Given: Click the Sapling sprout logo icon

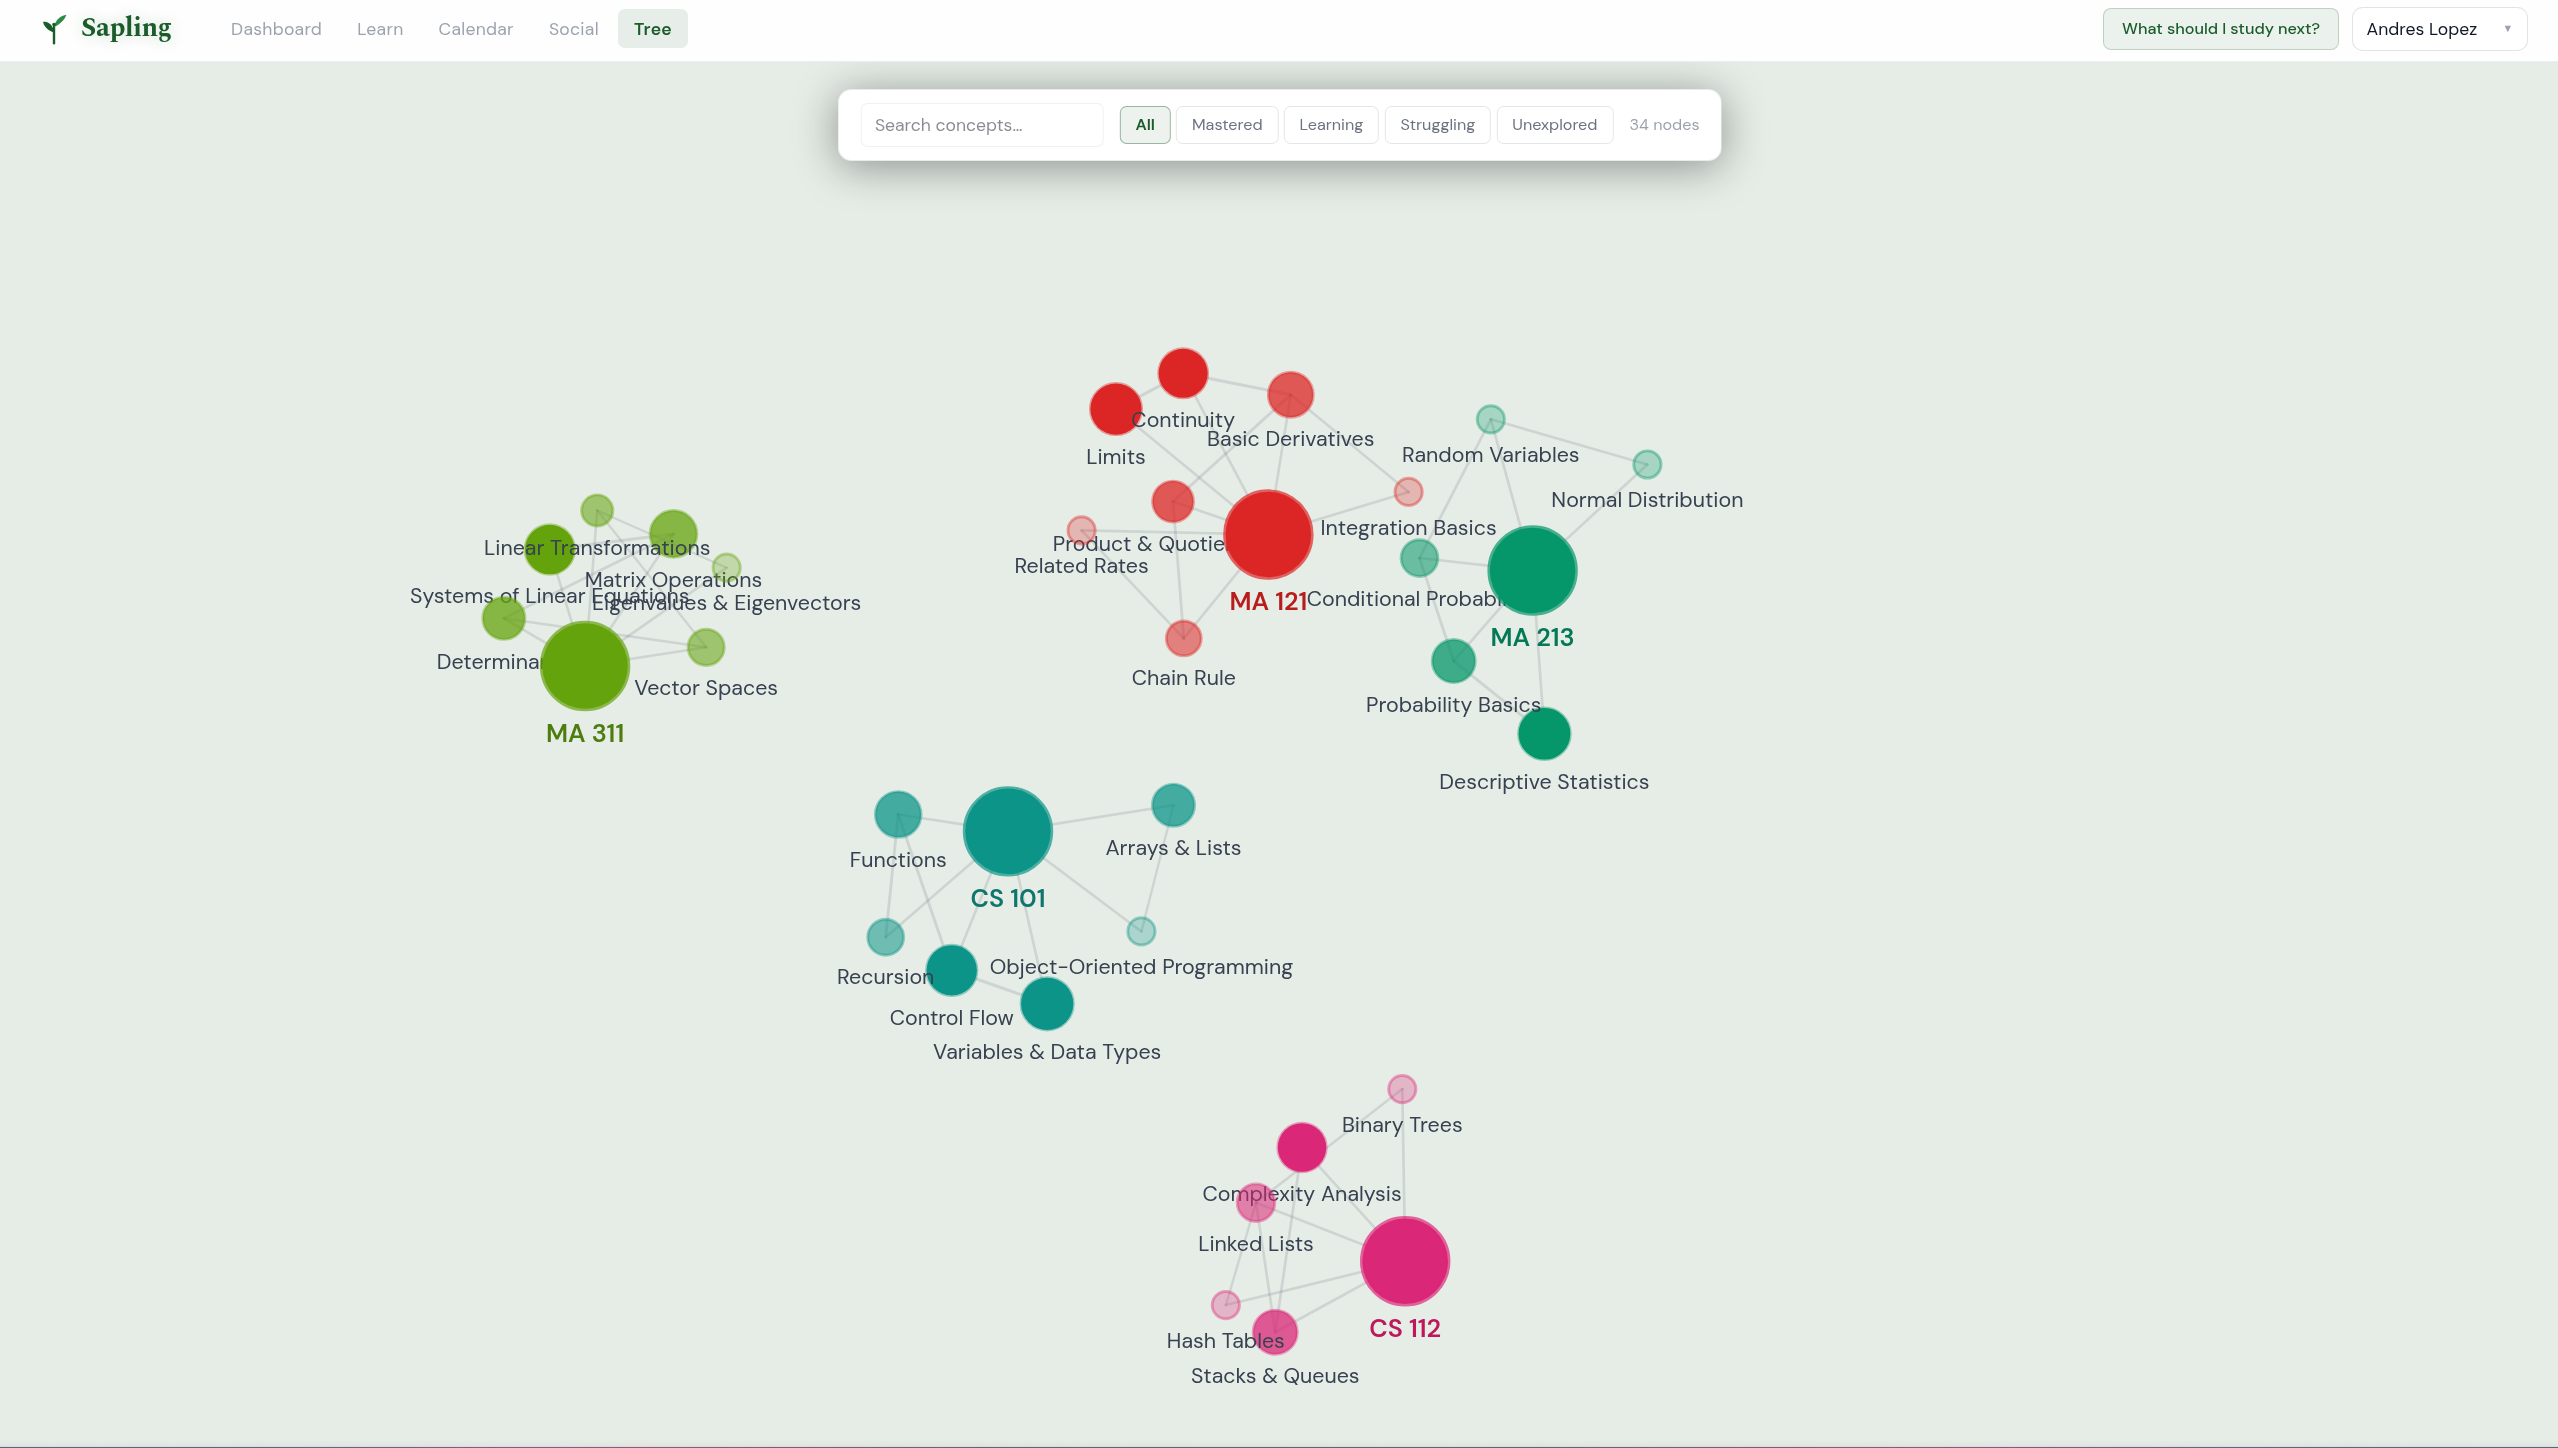Looking at the screenshot, I should pyautogui.click(x=54, y=29).
